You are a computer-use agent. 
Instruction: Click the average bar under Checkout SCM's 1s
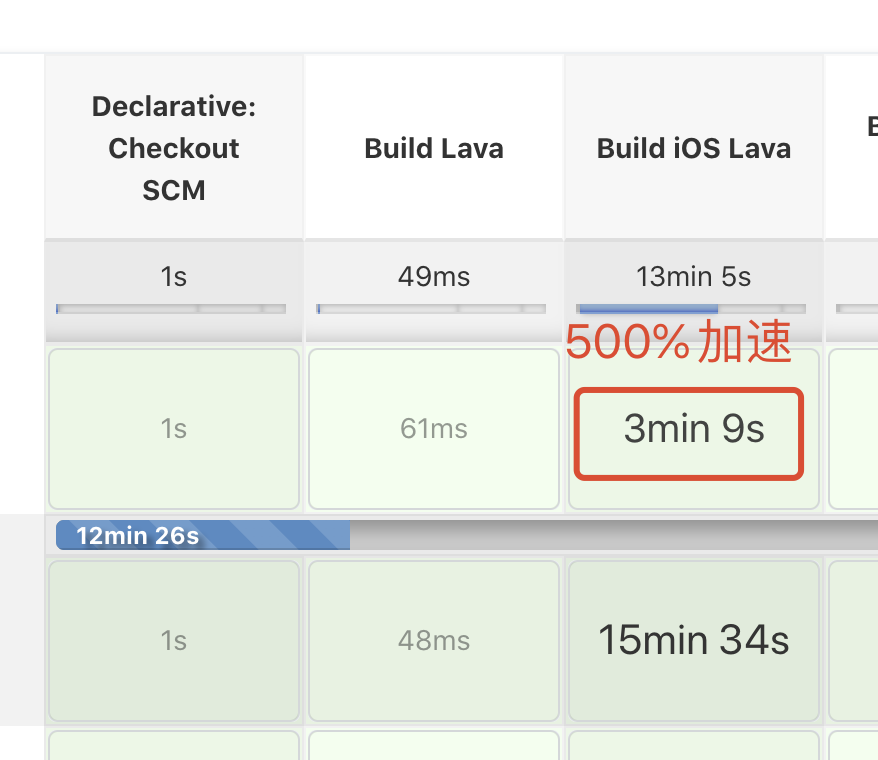[x=171, y=309]
